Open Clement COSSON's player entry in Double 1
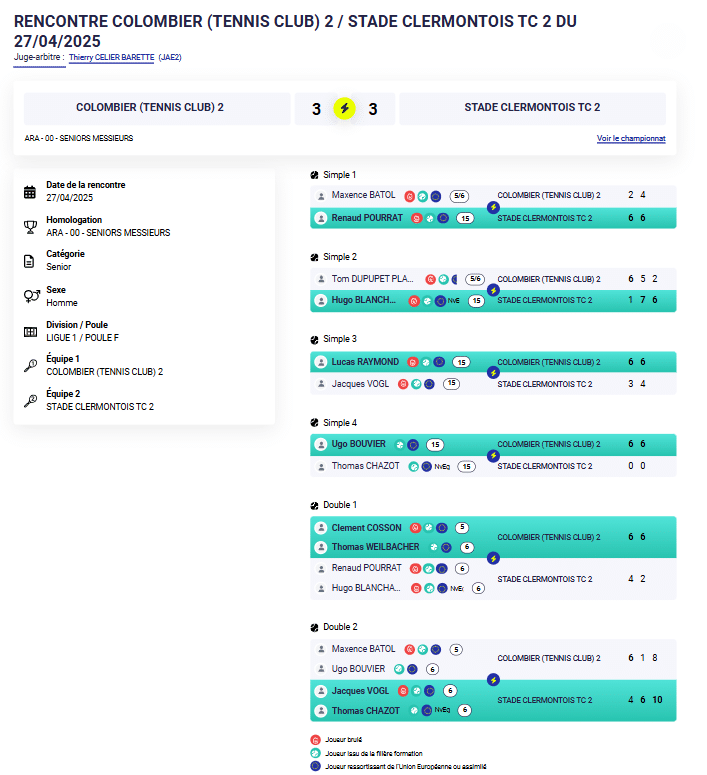 coord(366,528)
